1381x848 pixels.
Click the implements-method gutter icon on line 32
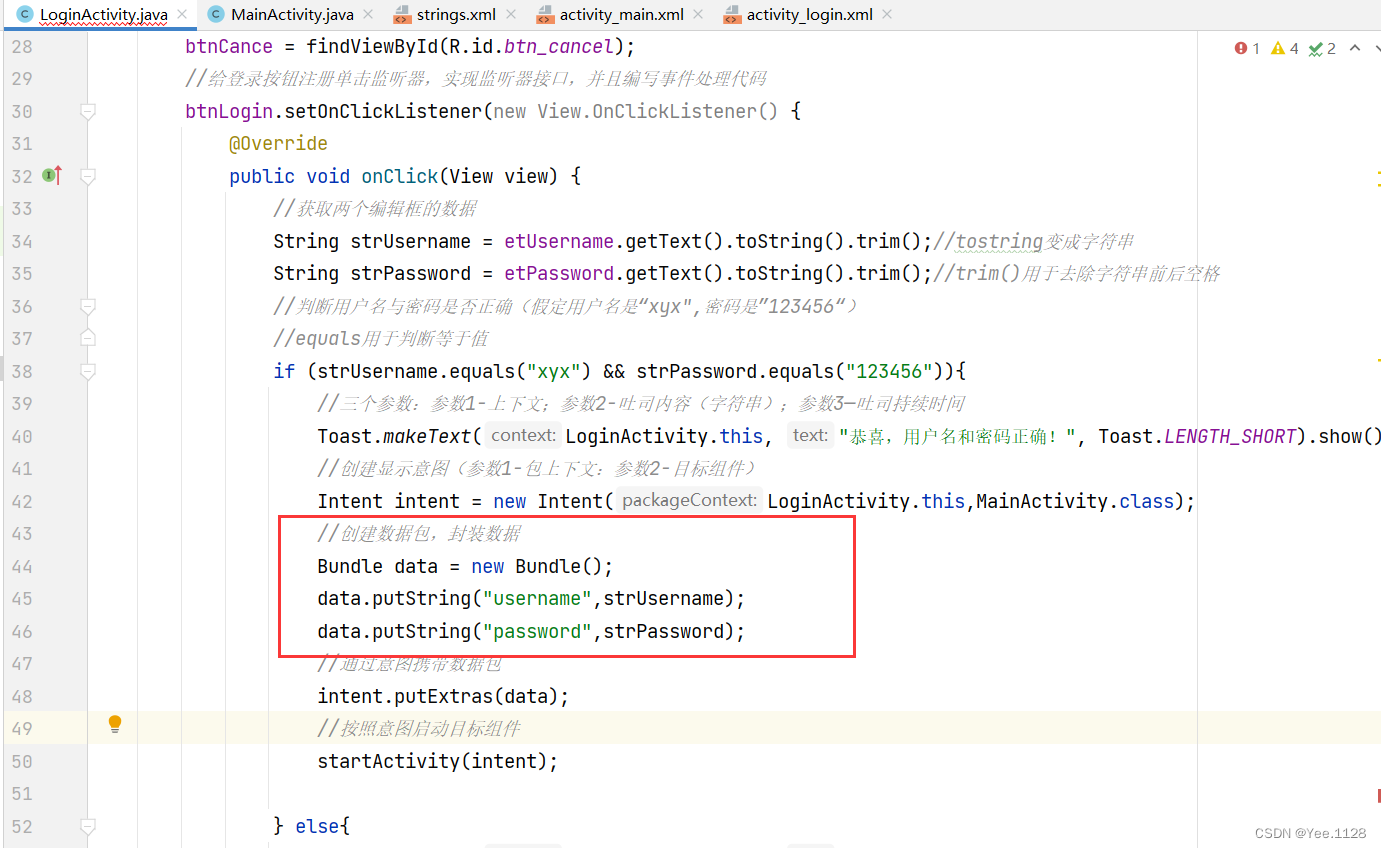(52, 176)
